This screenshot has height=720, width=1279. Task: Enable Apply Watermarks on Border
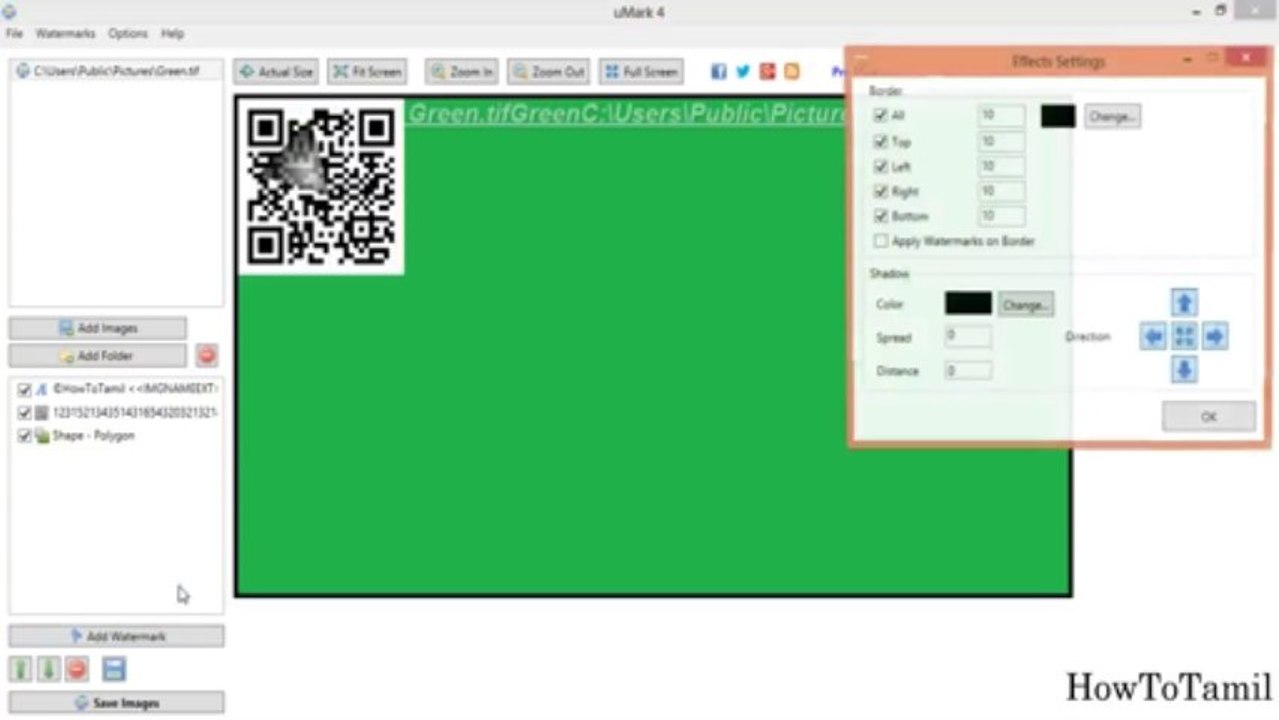[x=881, y=241]
